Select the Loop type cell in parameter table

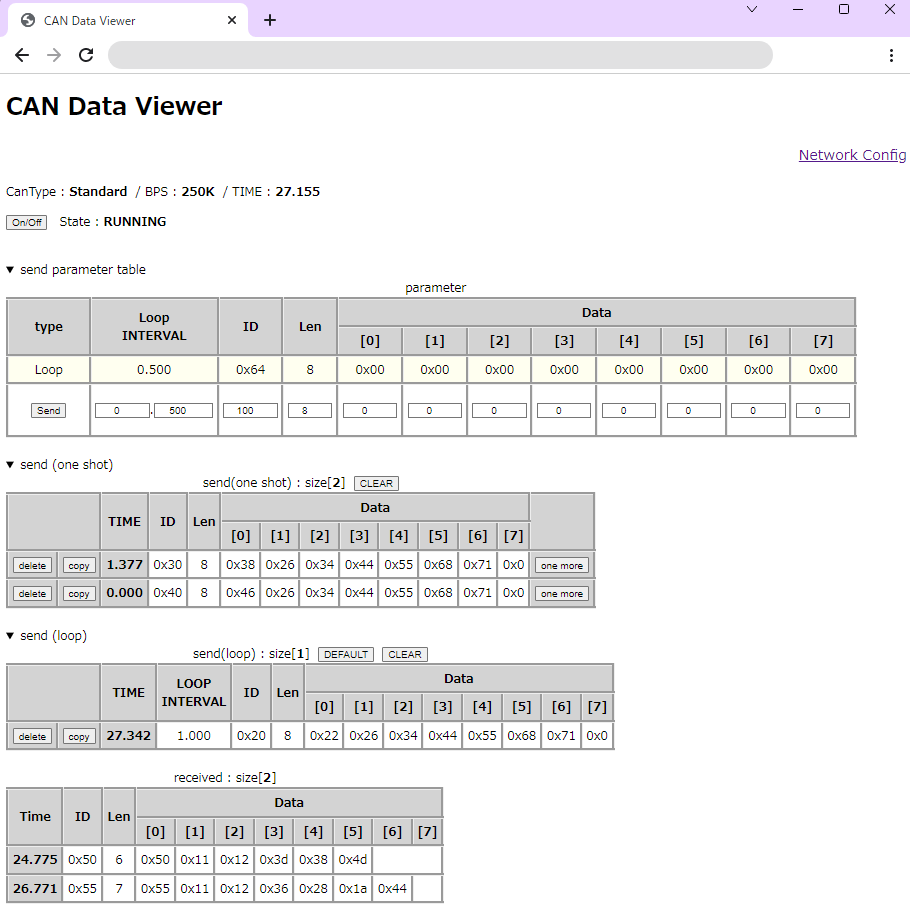pyautogui.click(x=48, y=369)
